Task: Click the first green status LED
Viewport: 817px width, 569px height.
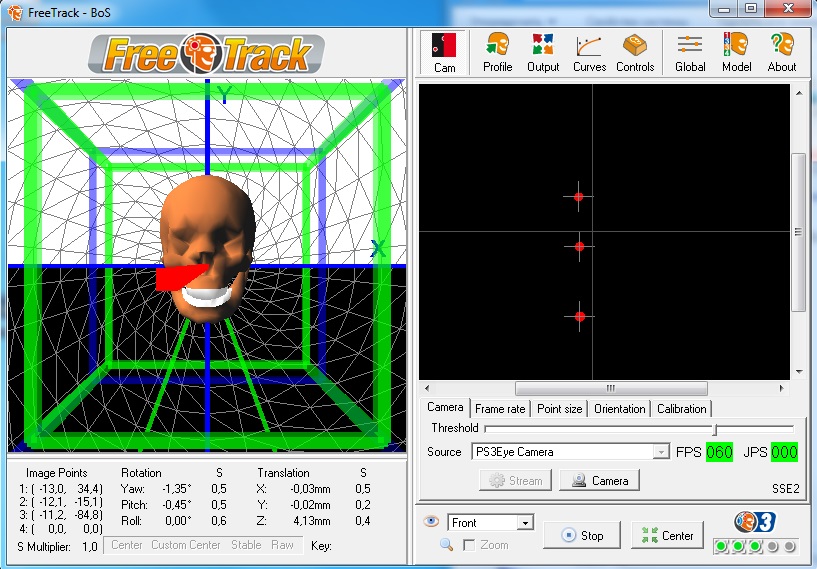Action: tap(721, 546)
